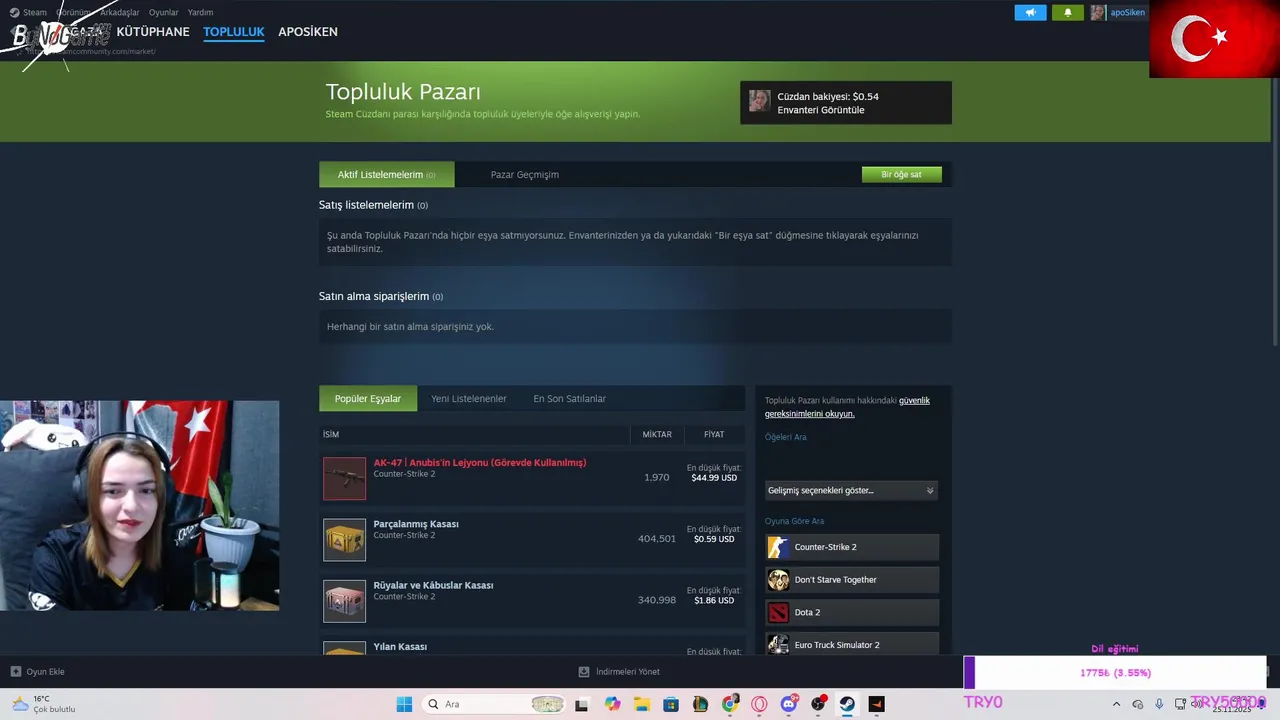Select the Popüler Eşyalar tab
The image size is (1280, 720).
(368, 398)
